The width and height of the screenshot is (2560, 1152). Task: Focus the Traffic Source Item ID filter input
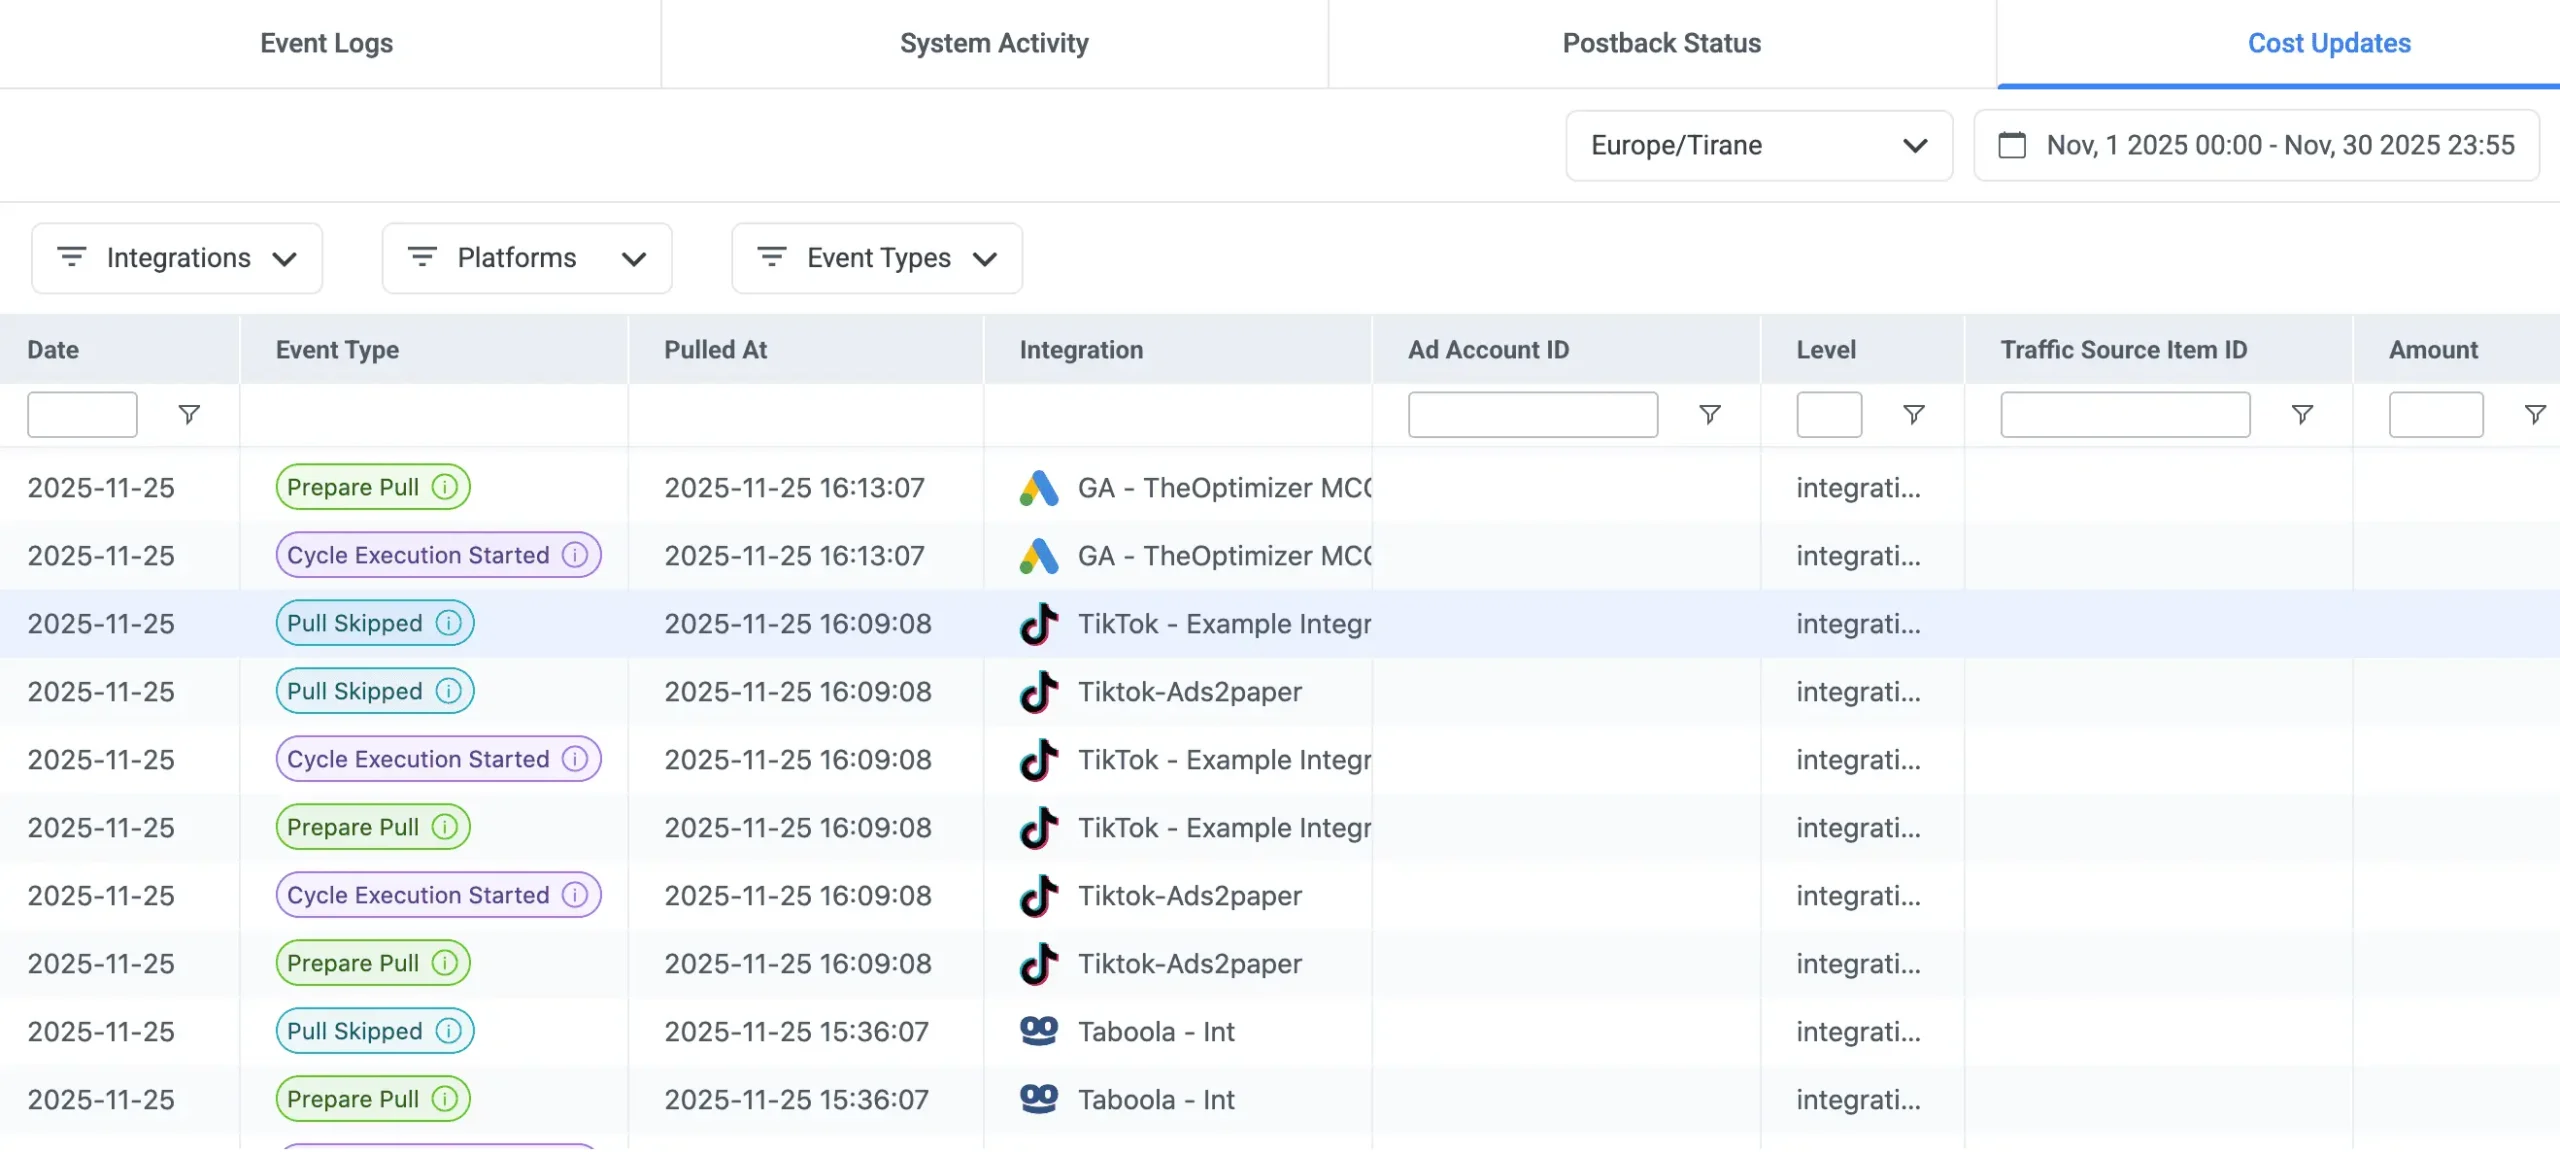coord(2125,414)
